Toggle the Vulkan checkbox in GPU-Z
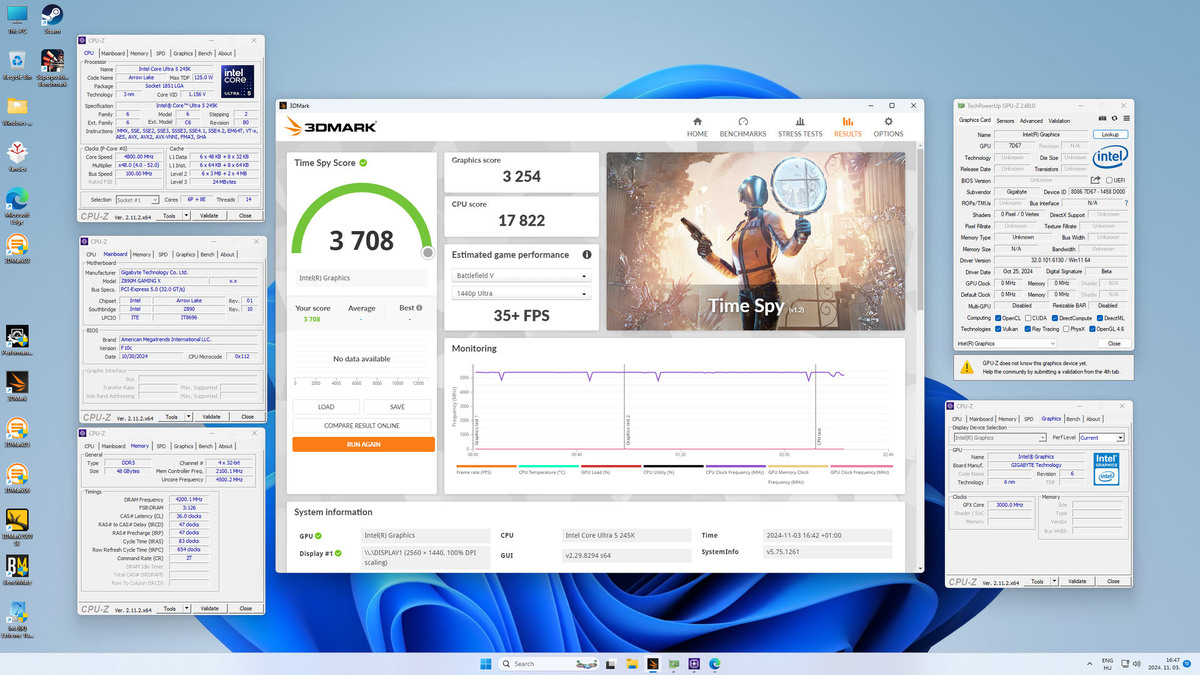Image resolution: width=1200 pixels, height=675 pixels. tap(997, 329)
